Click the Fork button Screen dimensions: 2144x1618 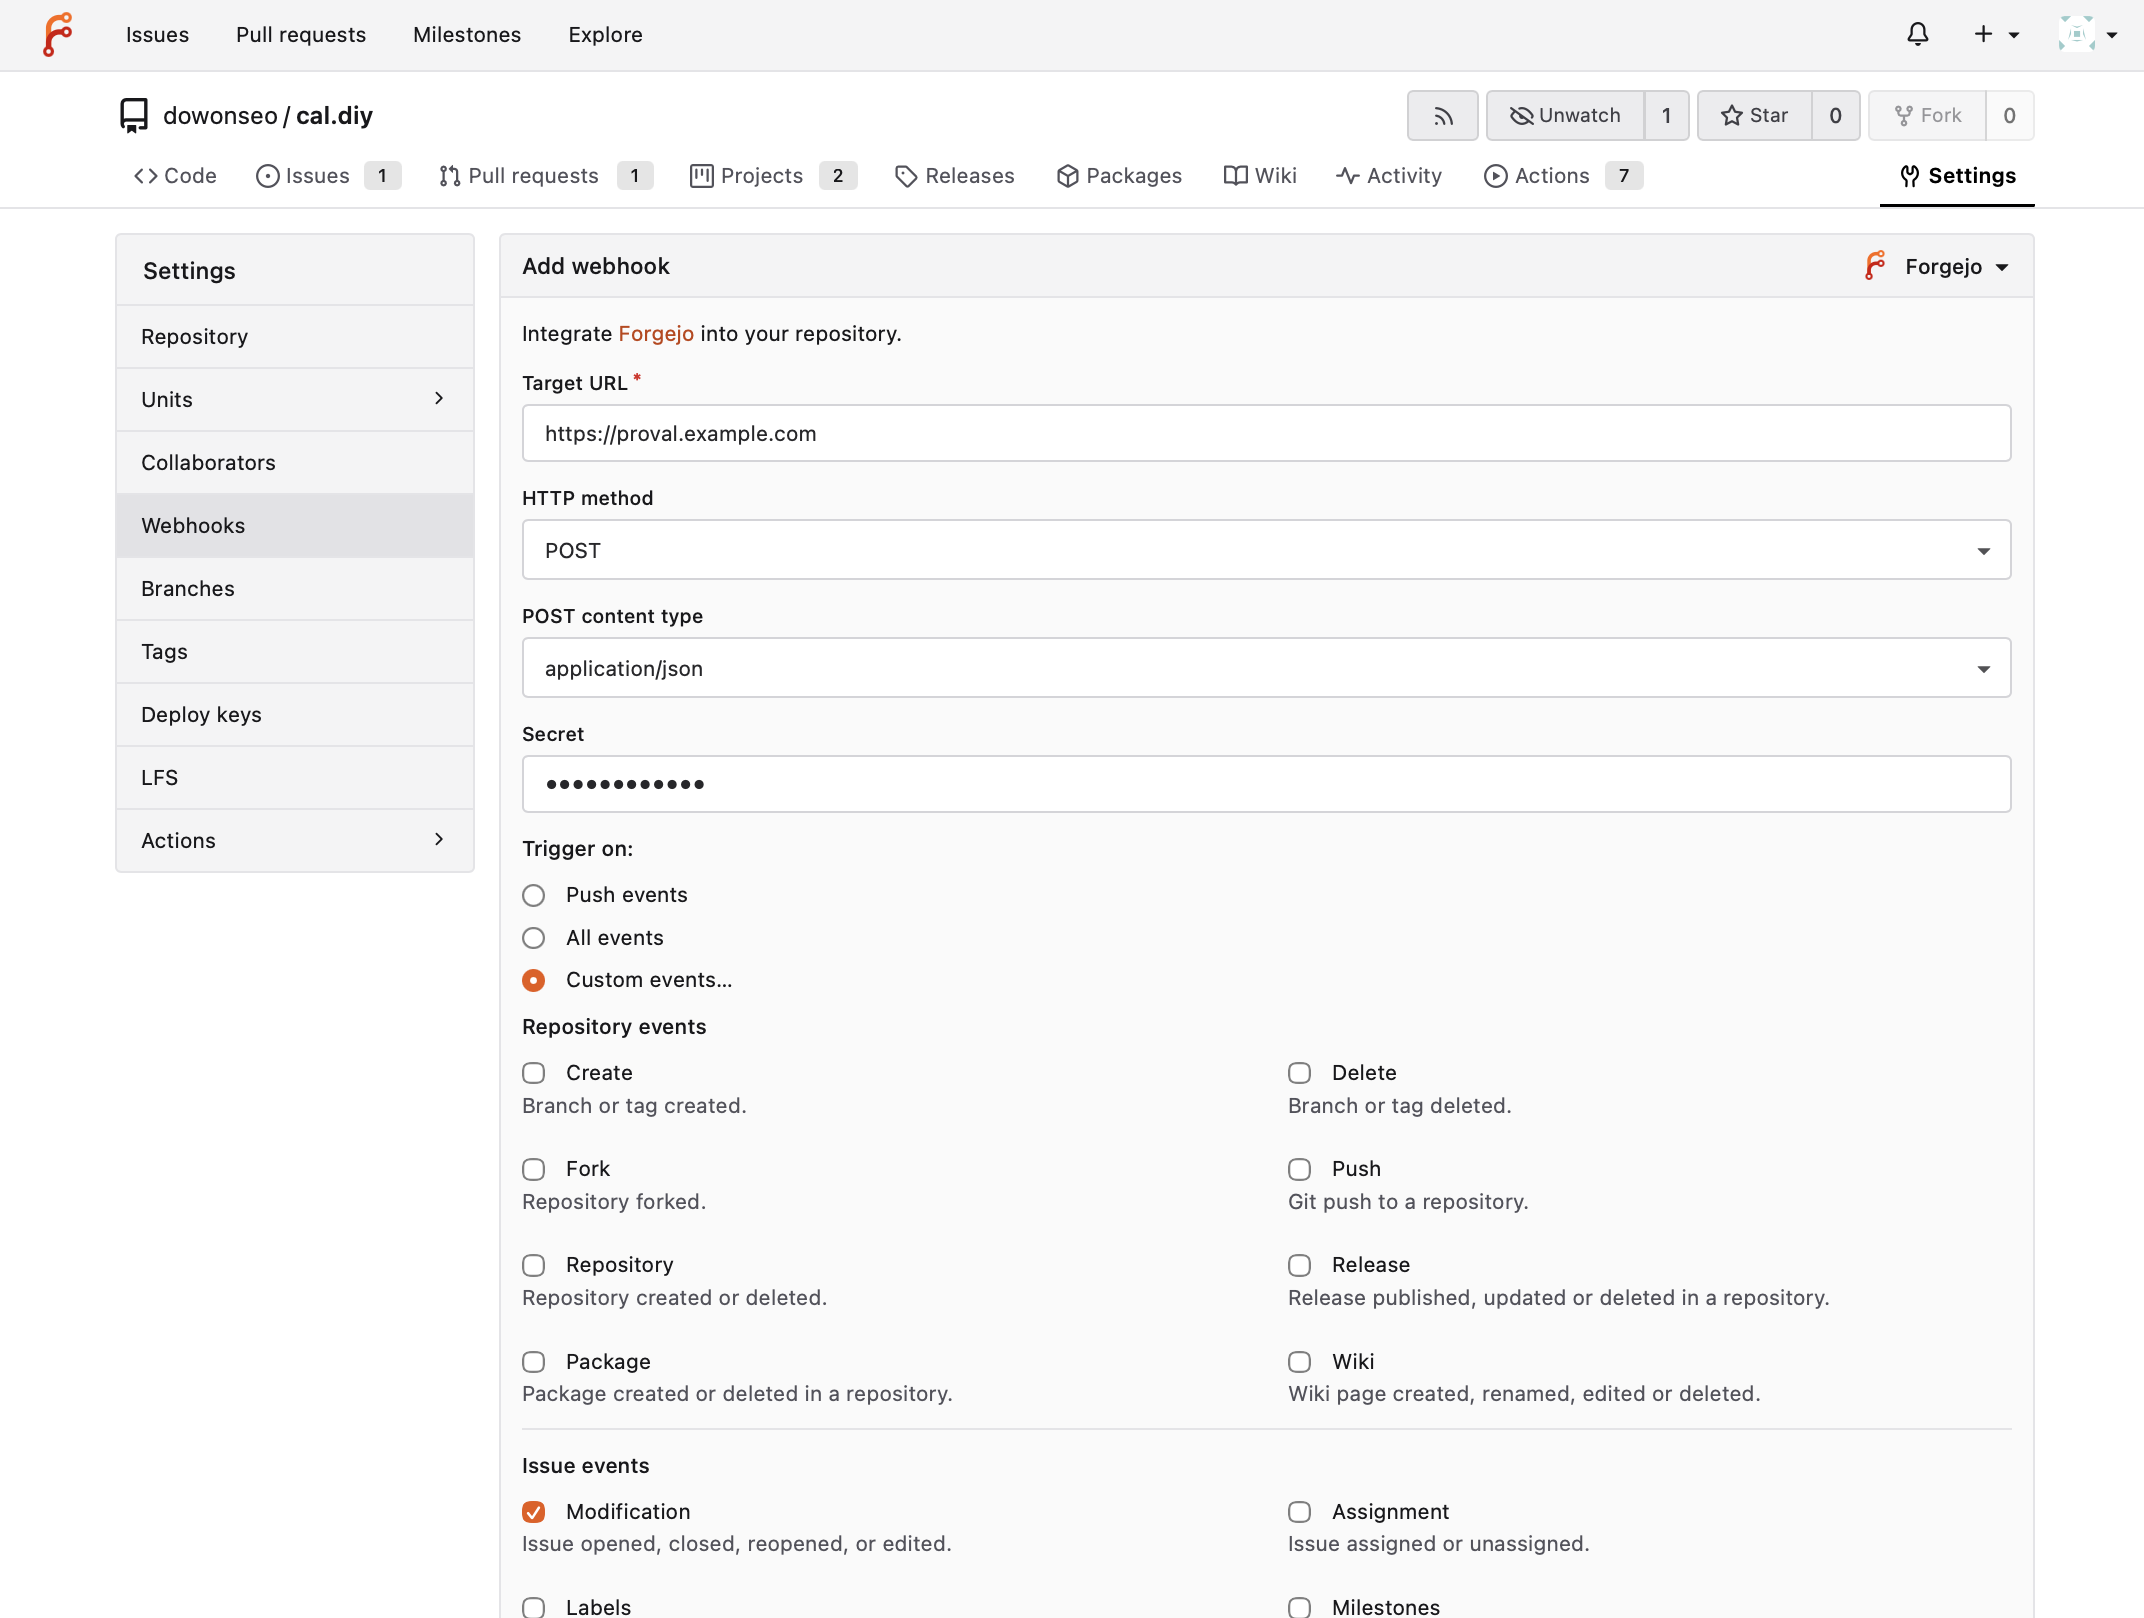point(1927,116)
